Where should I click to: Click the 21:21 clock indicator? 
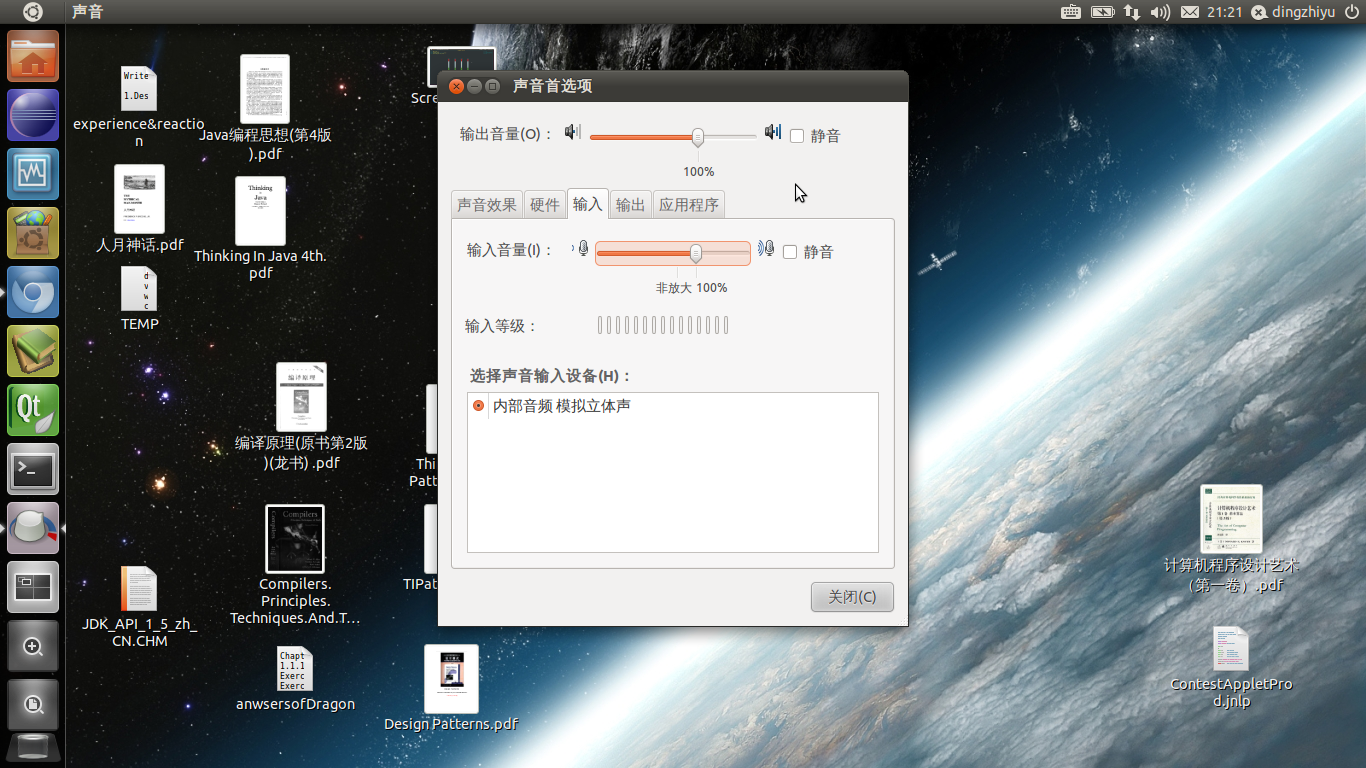[x=1224, y=12]
